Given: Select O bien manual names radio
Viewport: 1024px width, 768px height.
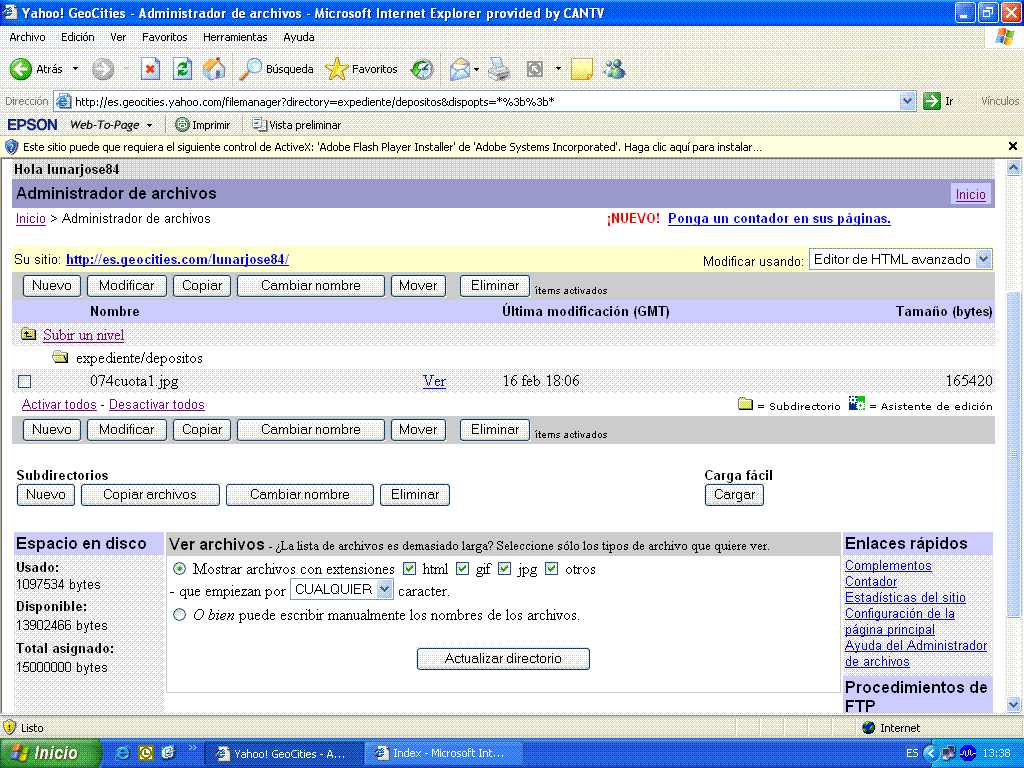Looking at the screenshot, I should 179,615.
